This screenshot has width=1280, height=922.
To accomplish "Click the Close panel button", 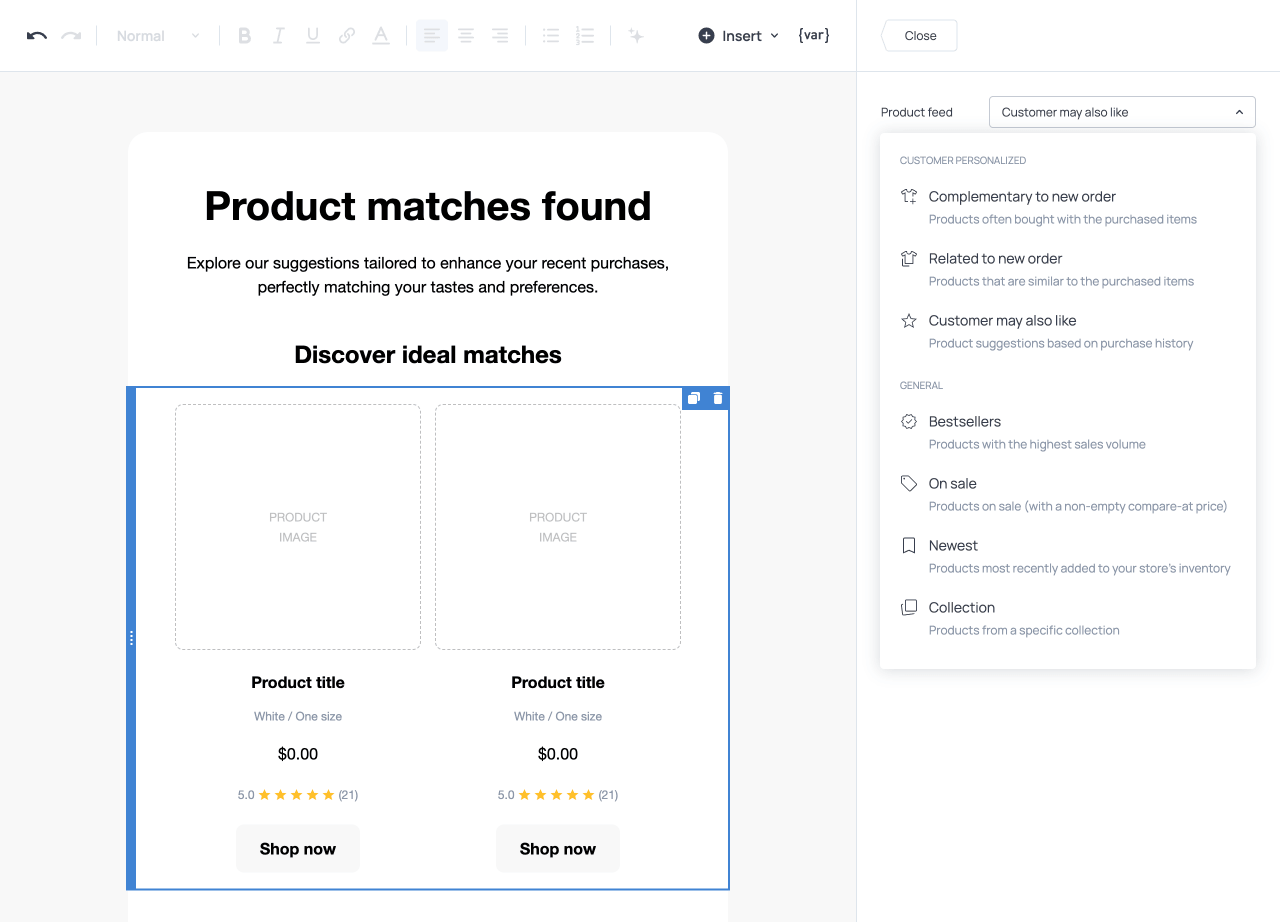I will coord(920,36).
